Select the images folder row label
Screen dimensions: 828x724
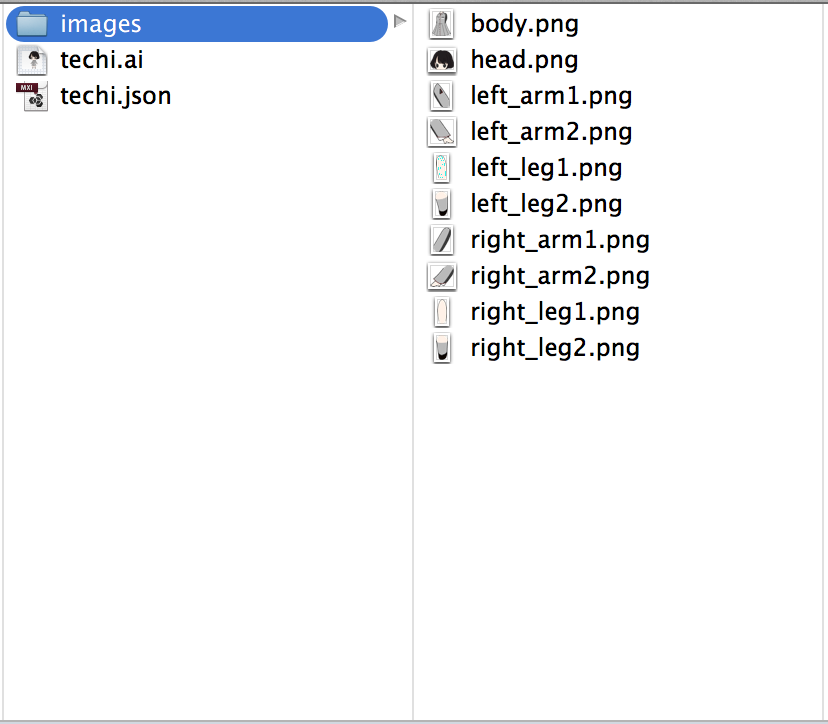pyautogui.click(x=100, y=24)
